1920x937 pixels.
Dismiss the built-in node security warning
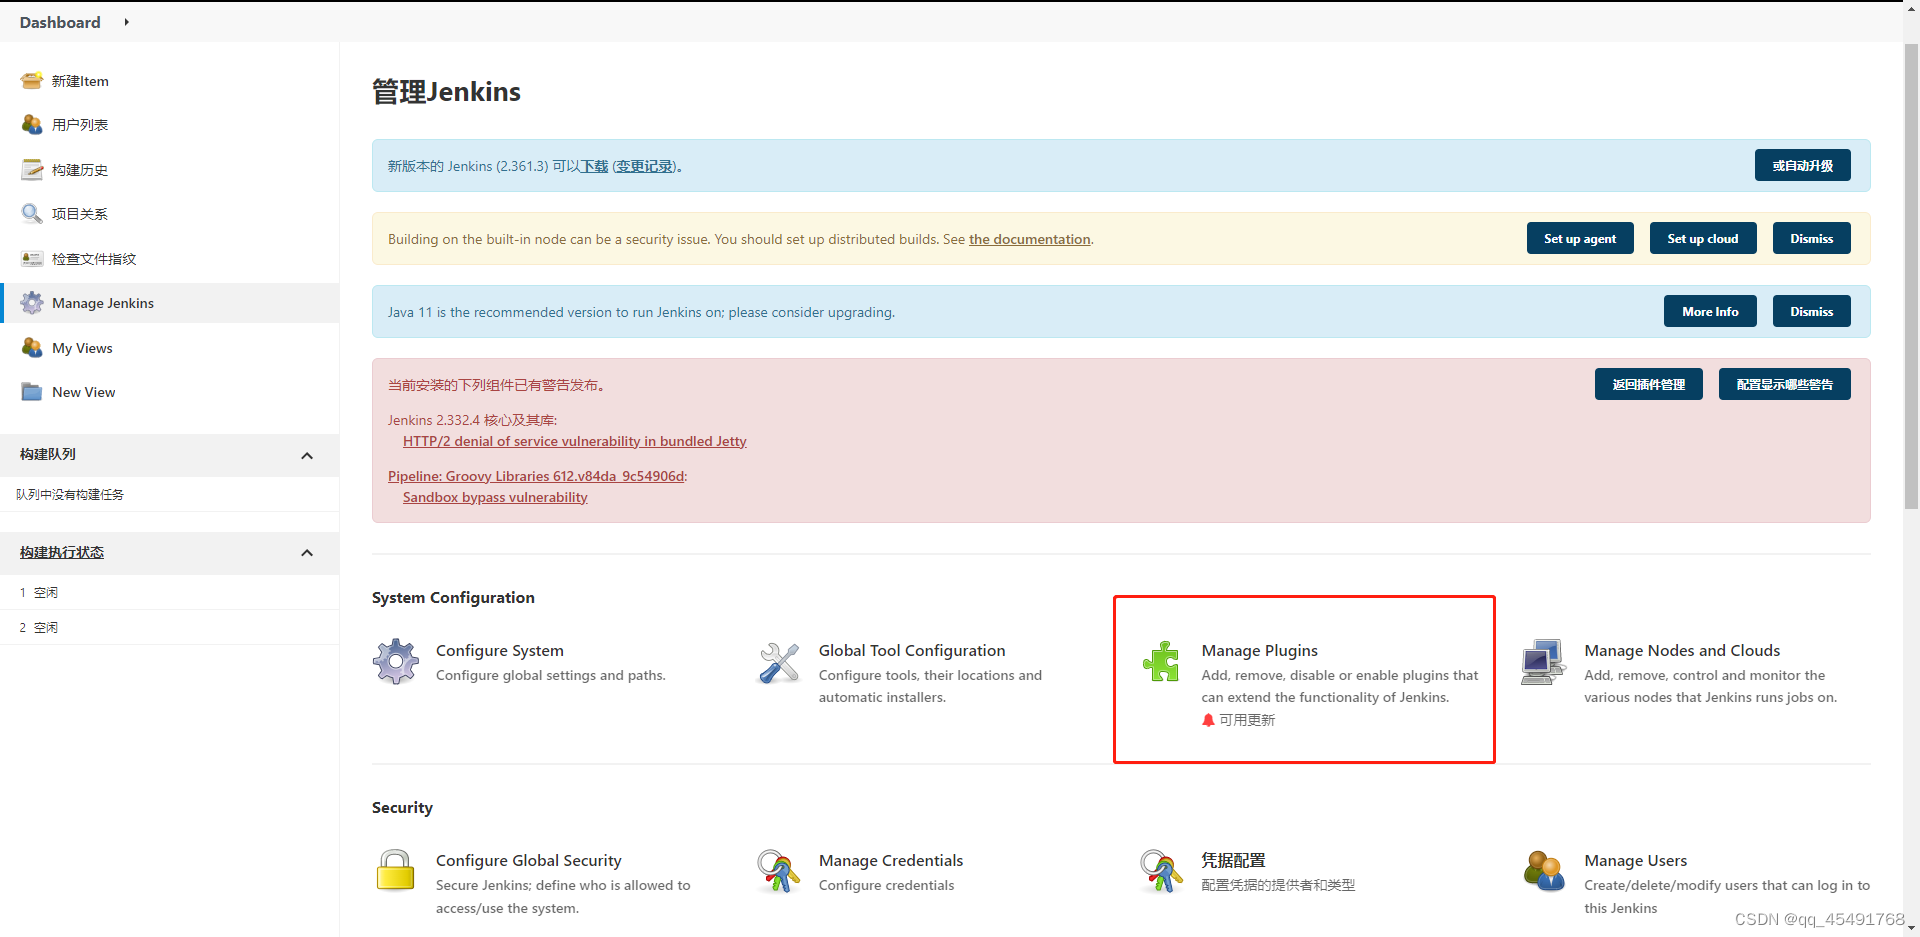point(1812,239)
